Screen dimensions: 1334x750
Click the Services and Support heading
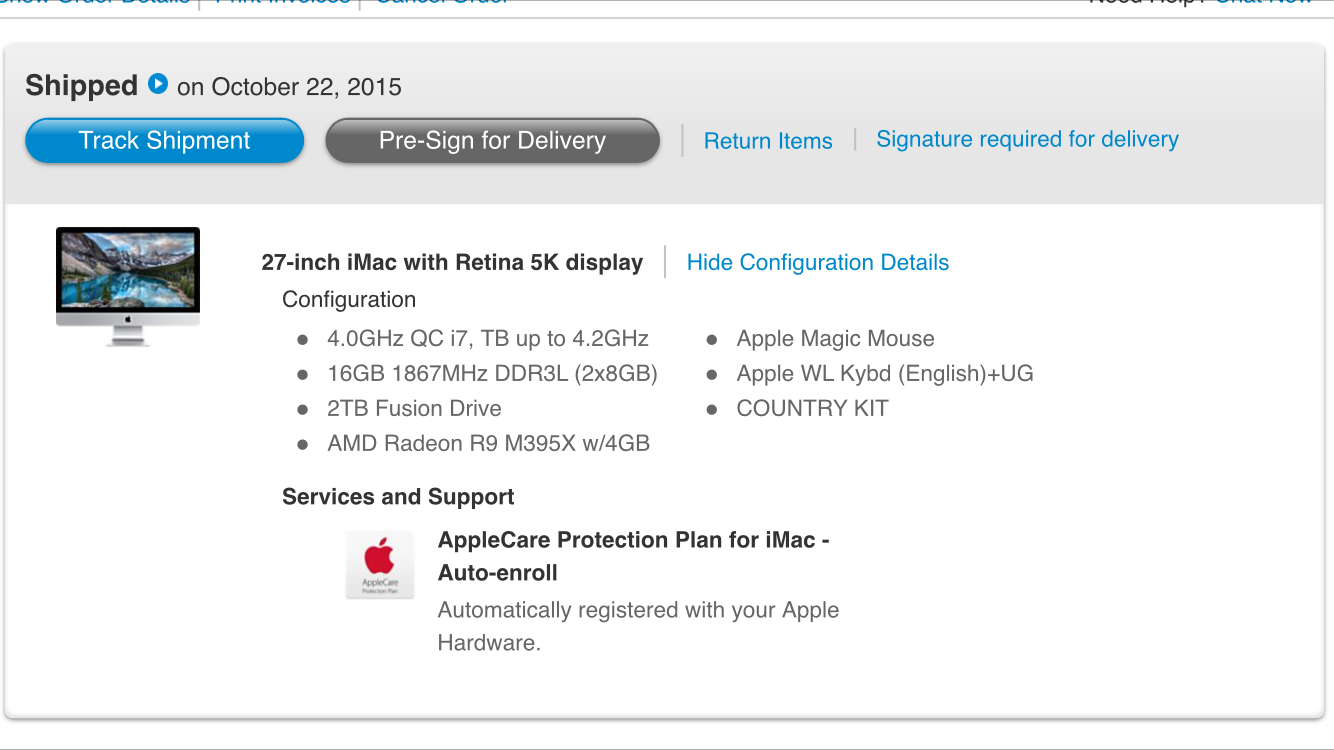(x=398, y=497)
